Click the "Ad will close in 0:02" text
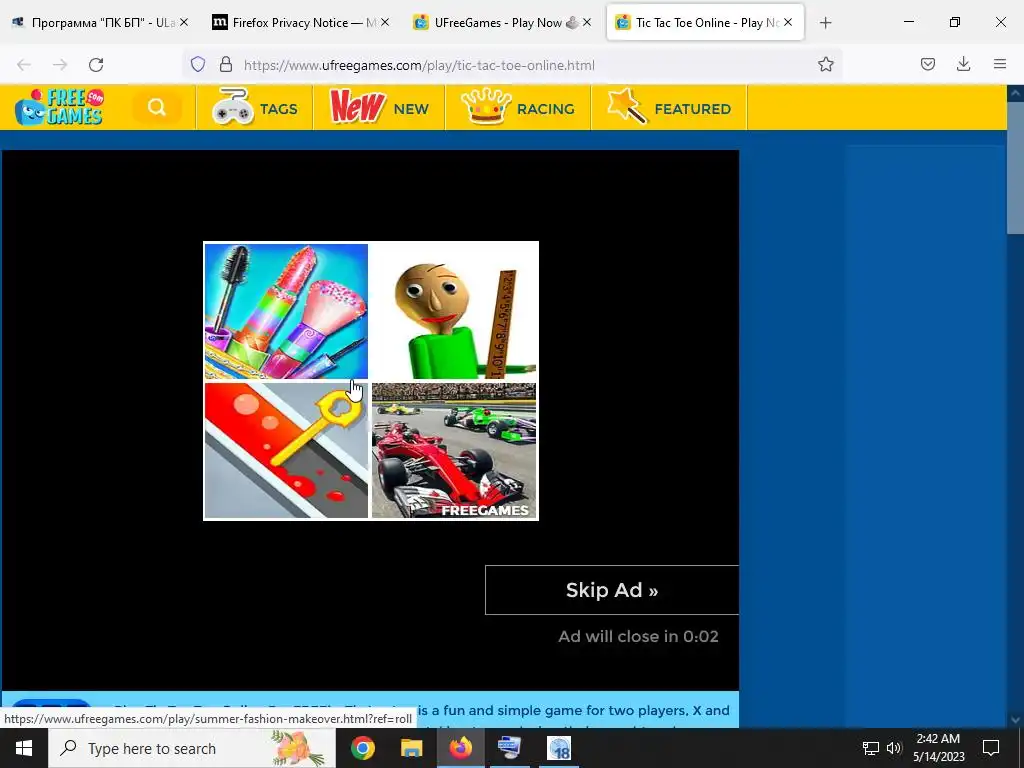Screen dimensions: 1024x768 tap(638, 637)
